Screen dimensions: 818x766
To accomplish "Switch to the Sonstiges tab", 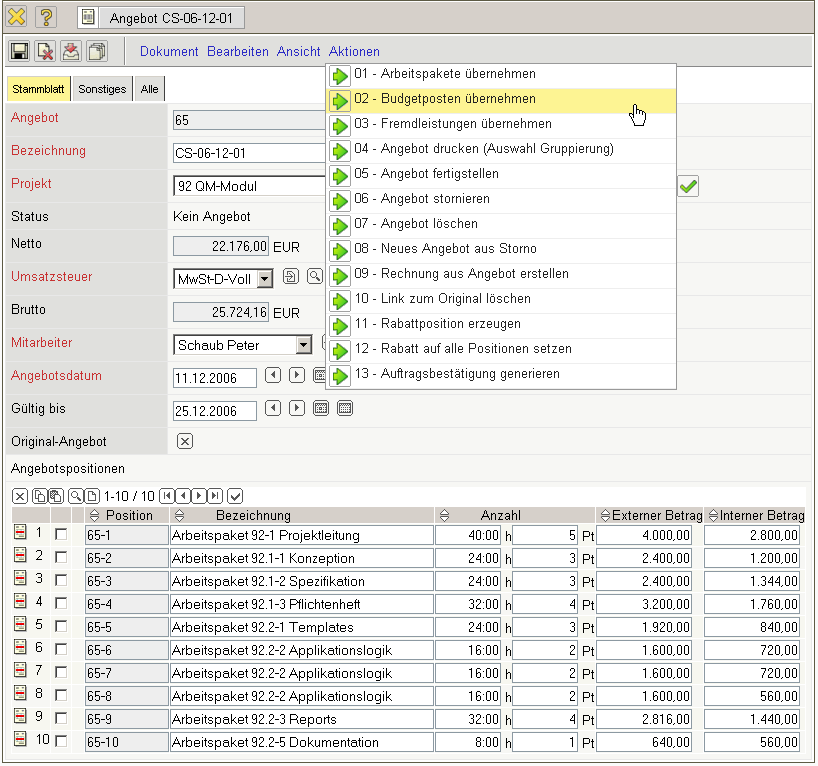I will (x=102, y=89).
